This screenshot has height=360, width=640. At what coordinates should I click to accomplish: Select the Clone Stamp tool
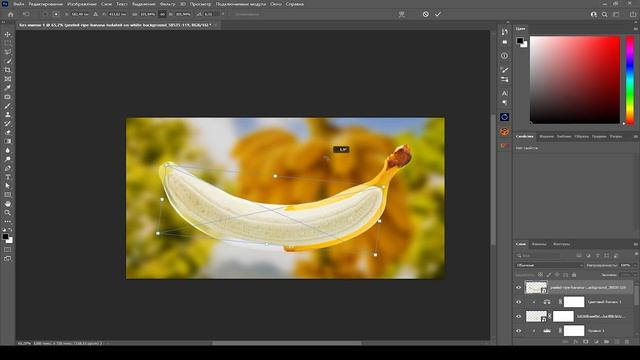click(7, 115)
